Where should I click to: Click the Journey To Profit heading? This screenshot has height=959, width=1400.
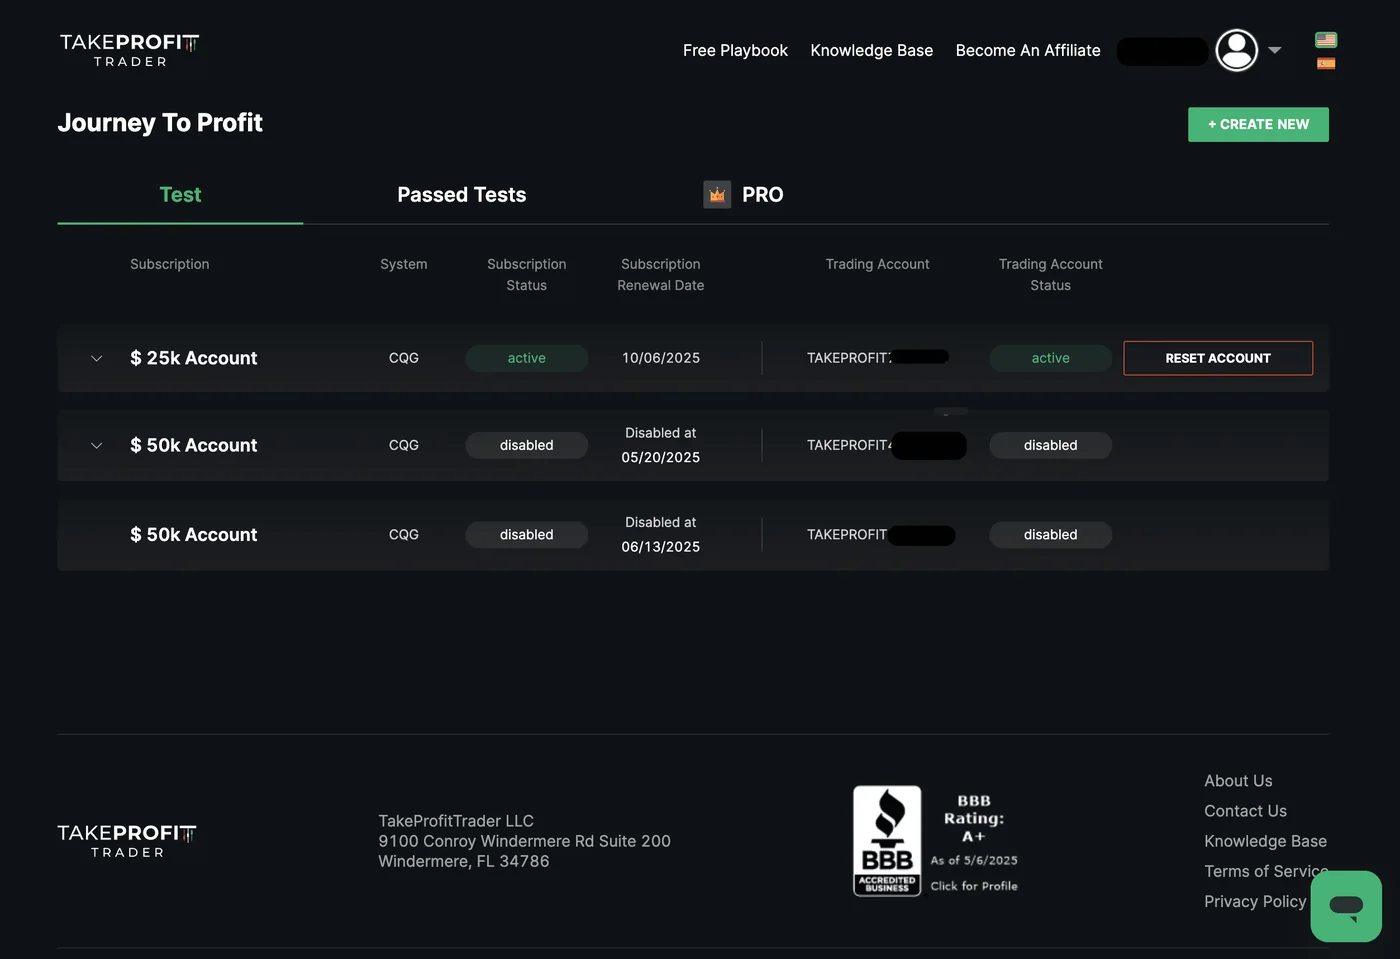[160, 123]
